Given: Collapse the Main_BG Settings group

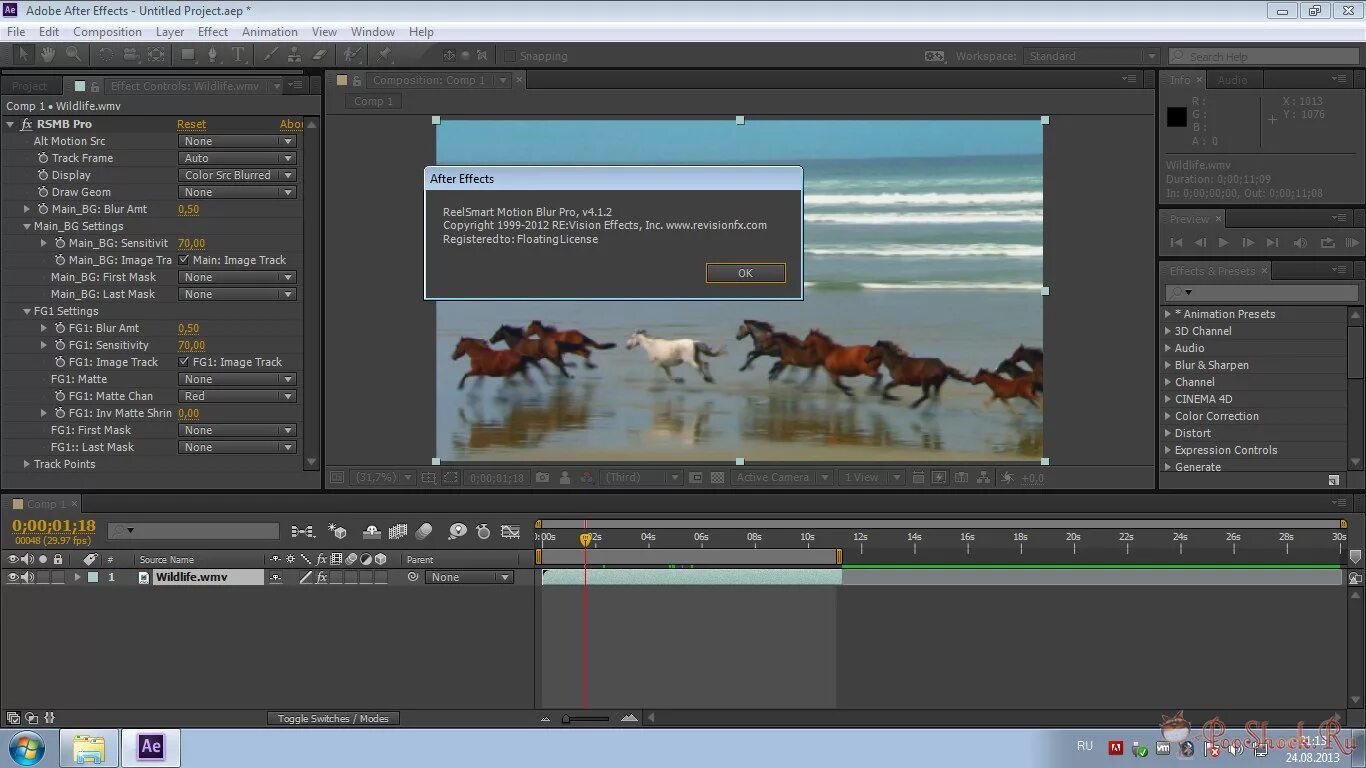Looking at the screenshot, I should click(x=27, y=225).
